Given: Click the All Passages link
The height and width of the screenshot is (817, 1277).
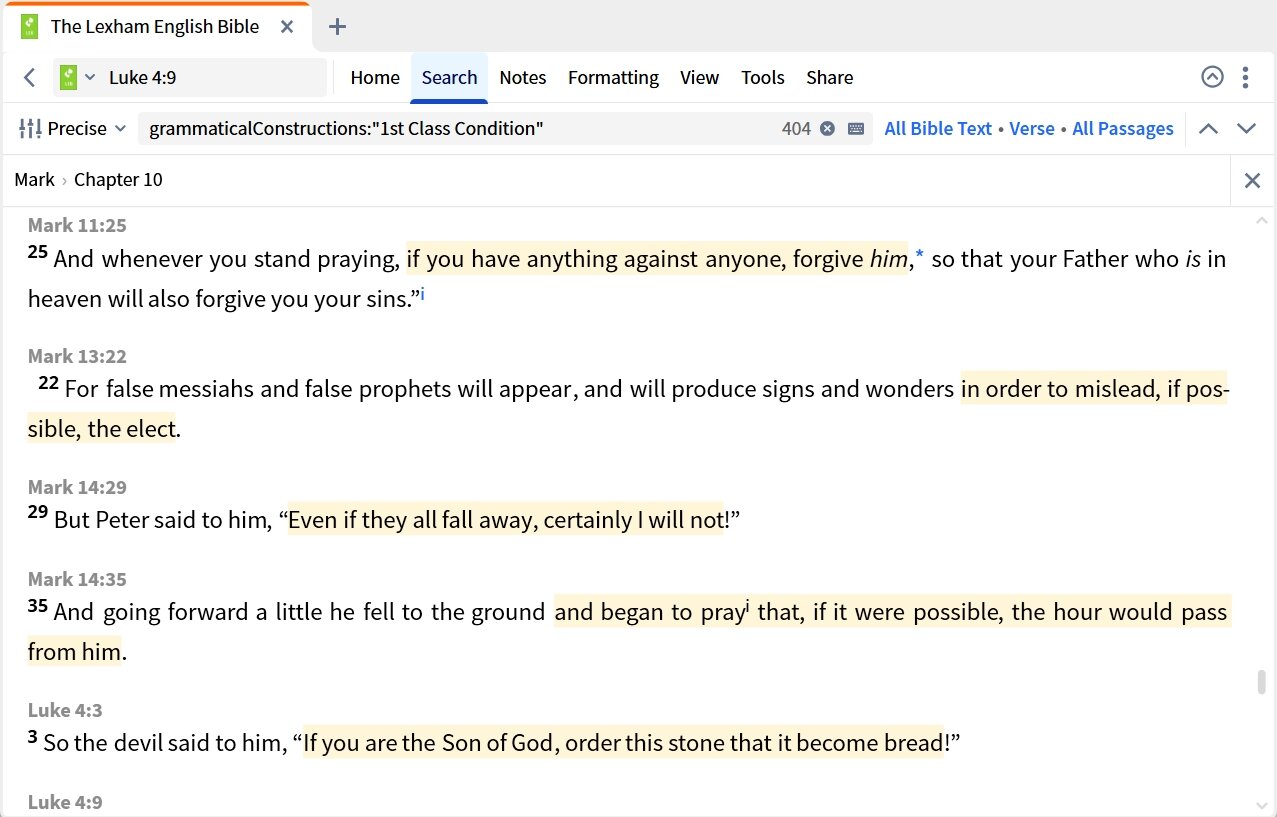Looking at the screenshot, I should 1123,128.
